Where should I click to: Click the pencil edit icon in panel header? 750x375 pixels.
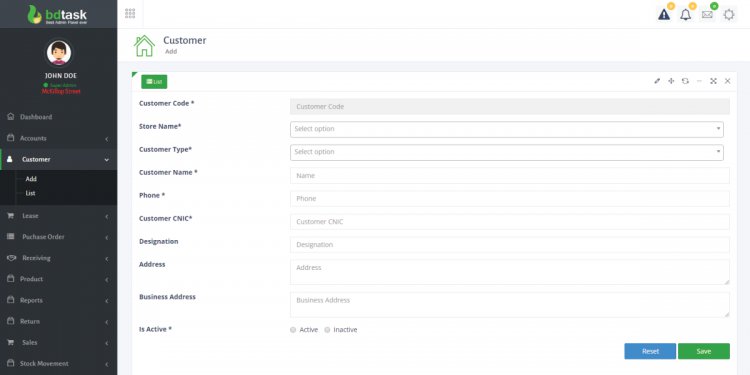tap(657, 81)
